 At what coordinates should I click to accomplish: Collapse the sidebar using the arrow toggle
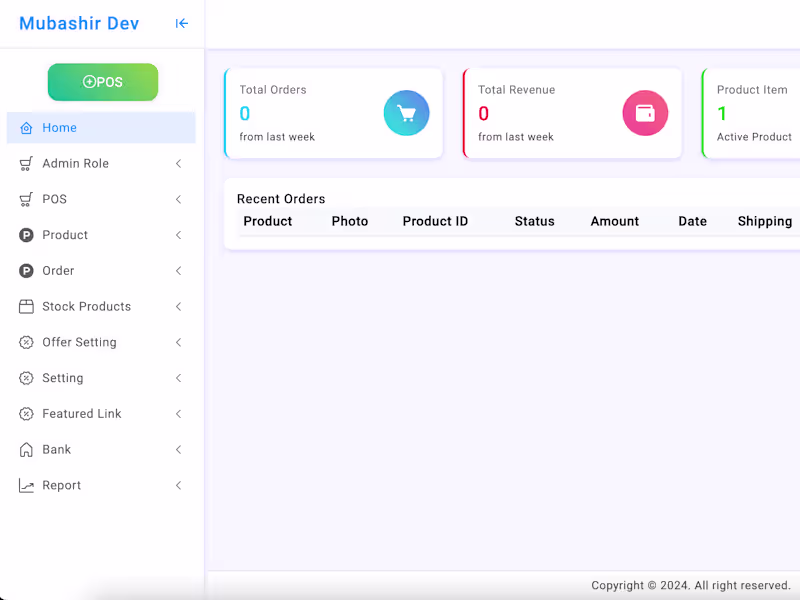[182, 22]
